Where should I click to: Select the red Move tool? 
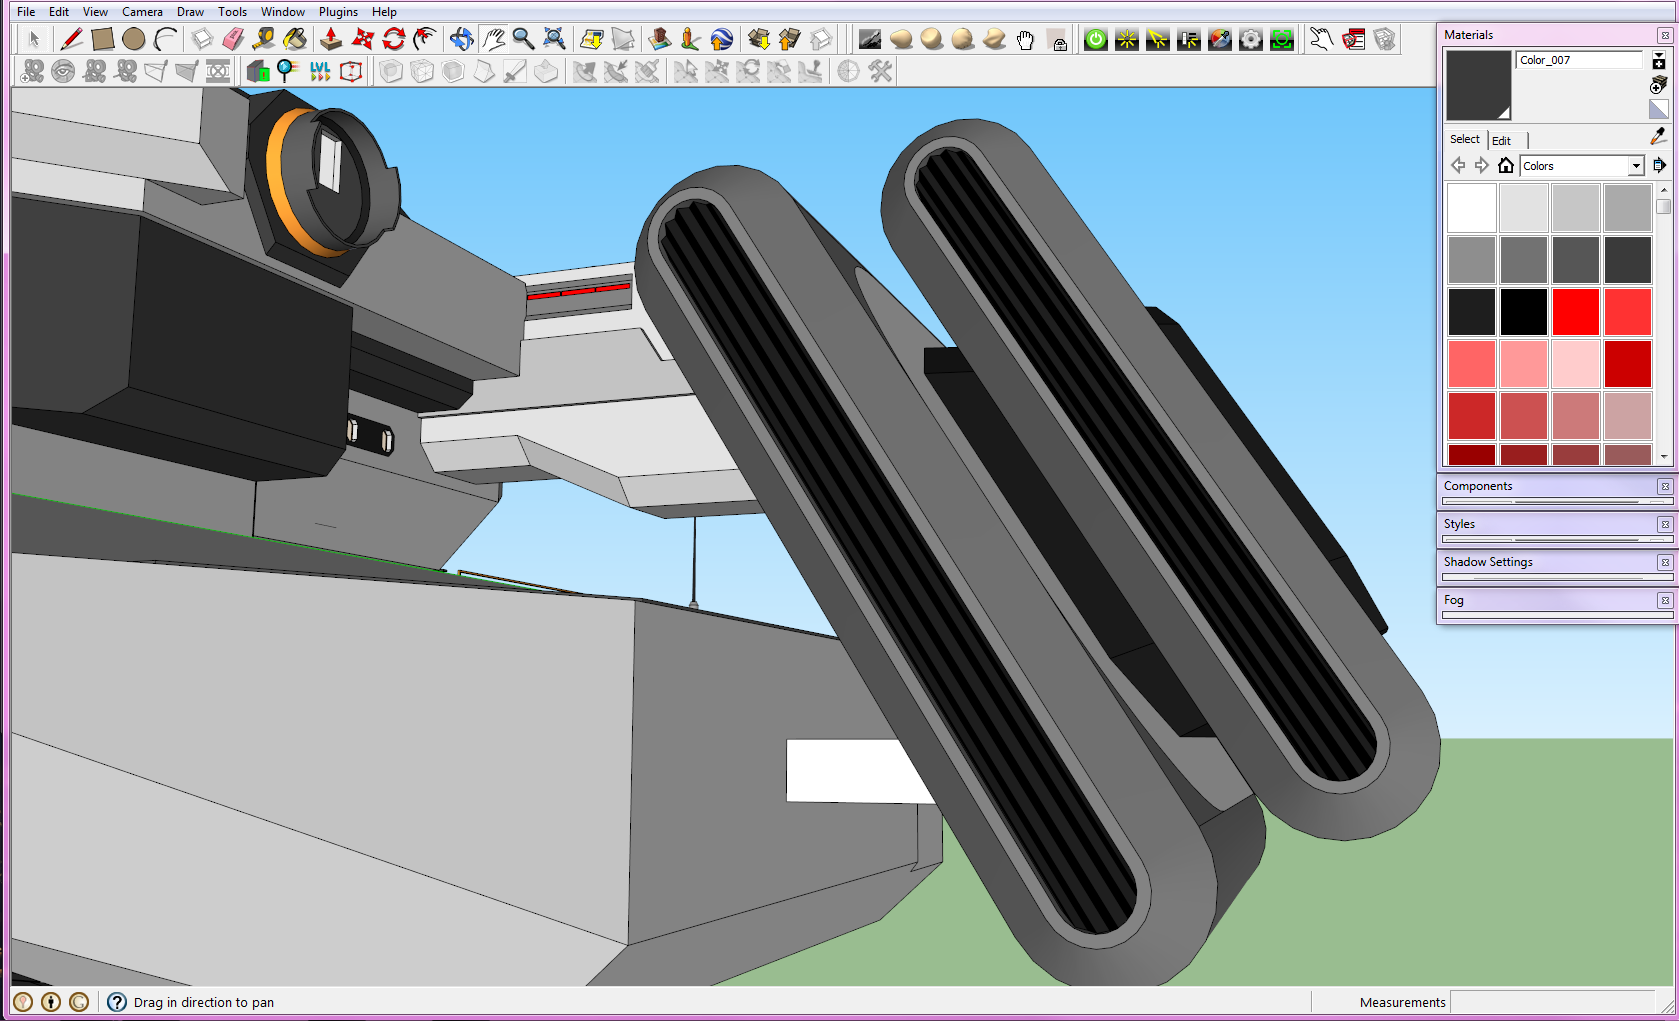pos(363,39)
